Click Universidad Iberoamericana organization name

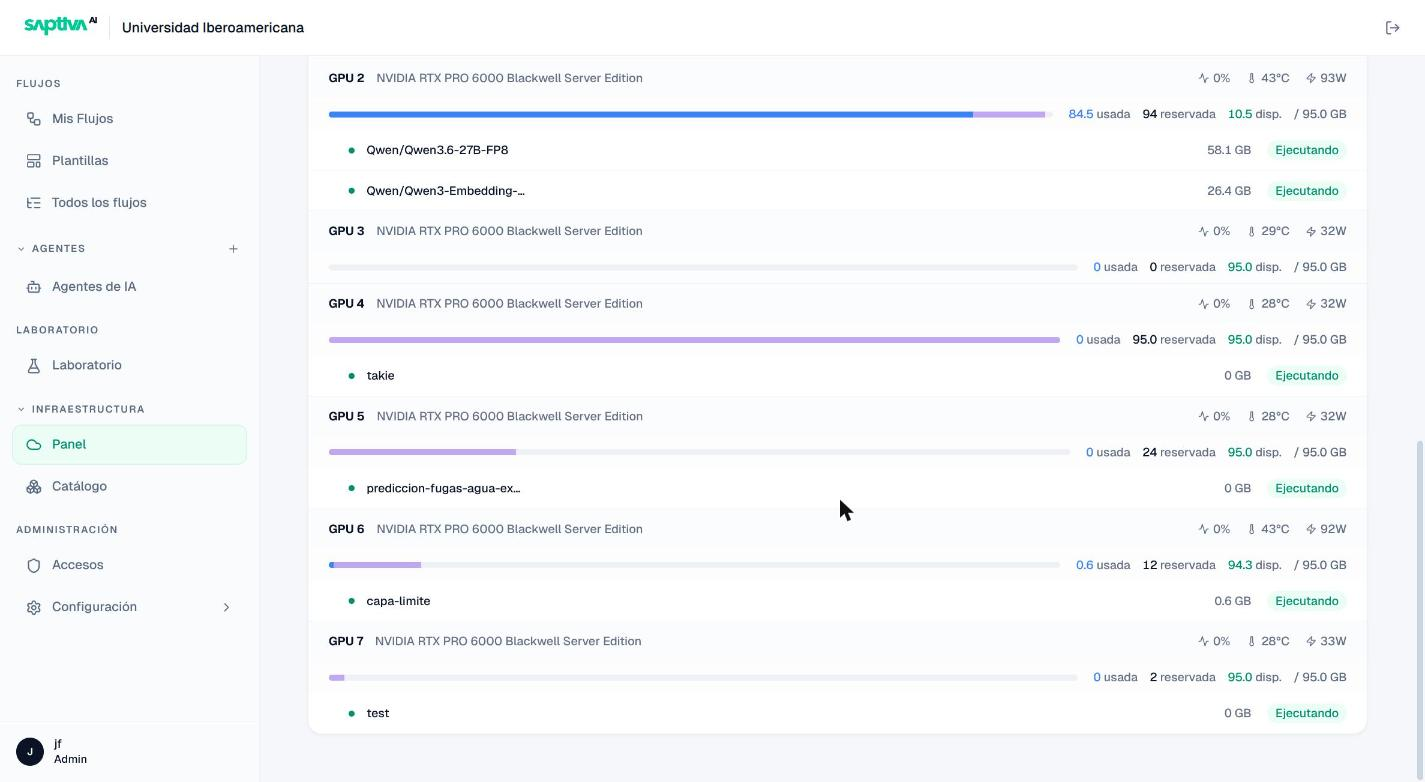click(x=213, y=28)
